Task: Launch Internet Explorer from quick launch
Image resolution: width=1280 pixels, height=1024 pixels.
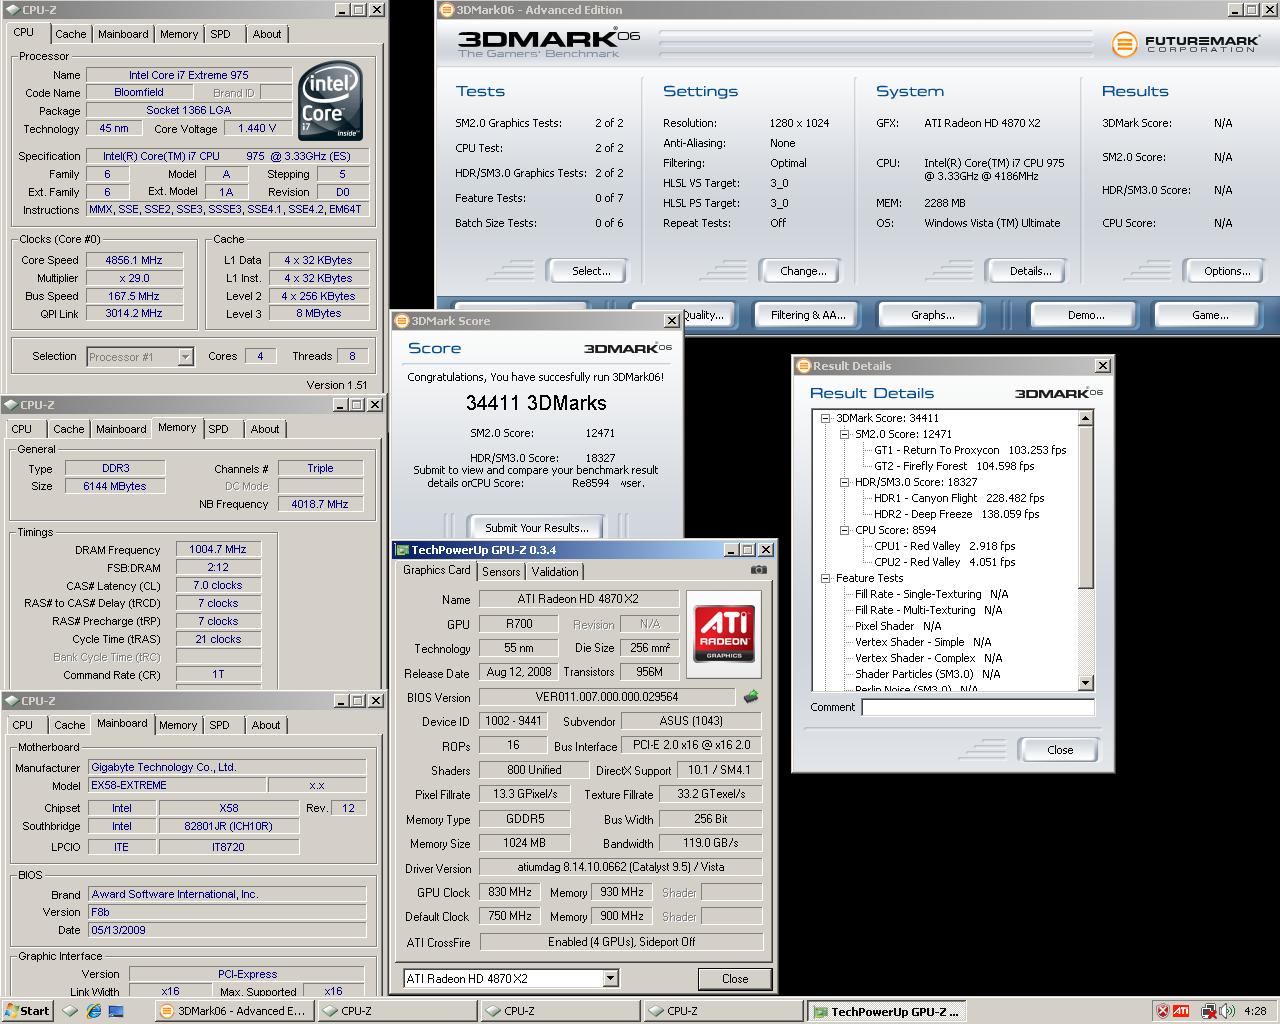Action: pyautogui.click(x=93, y=1011)
